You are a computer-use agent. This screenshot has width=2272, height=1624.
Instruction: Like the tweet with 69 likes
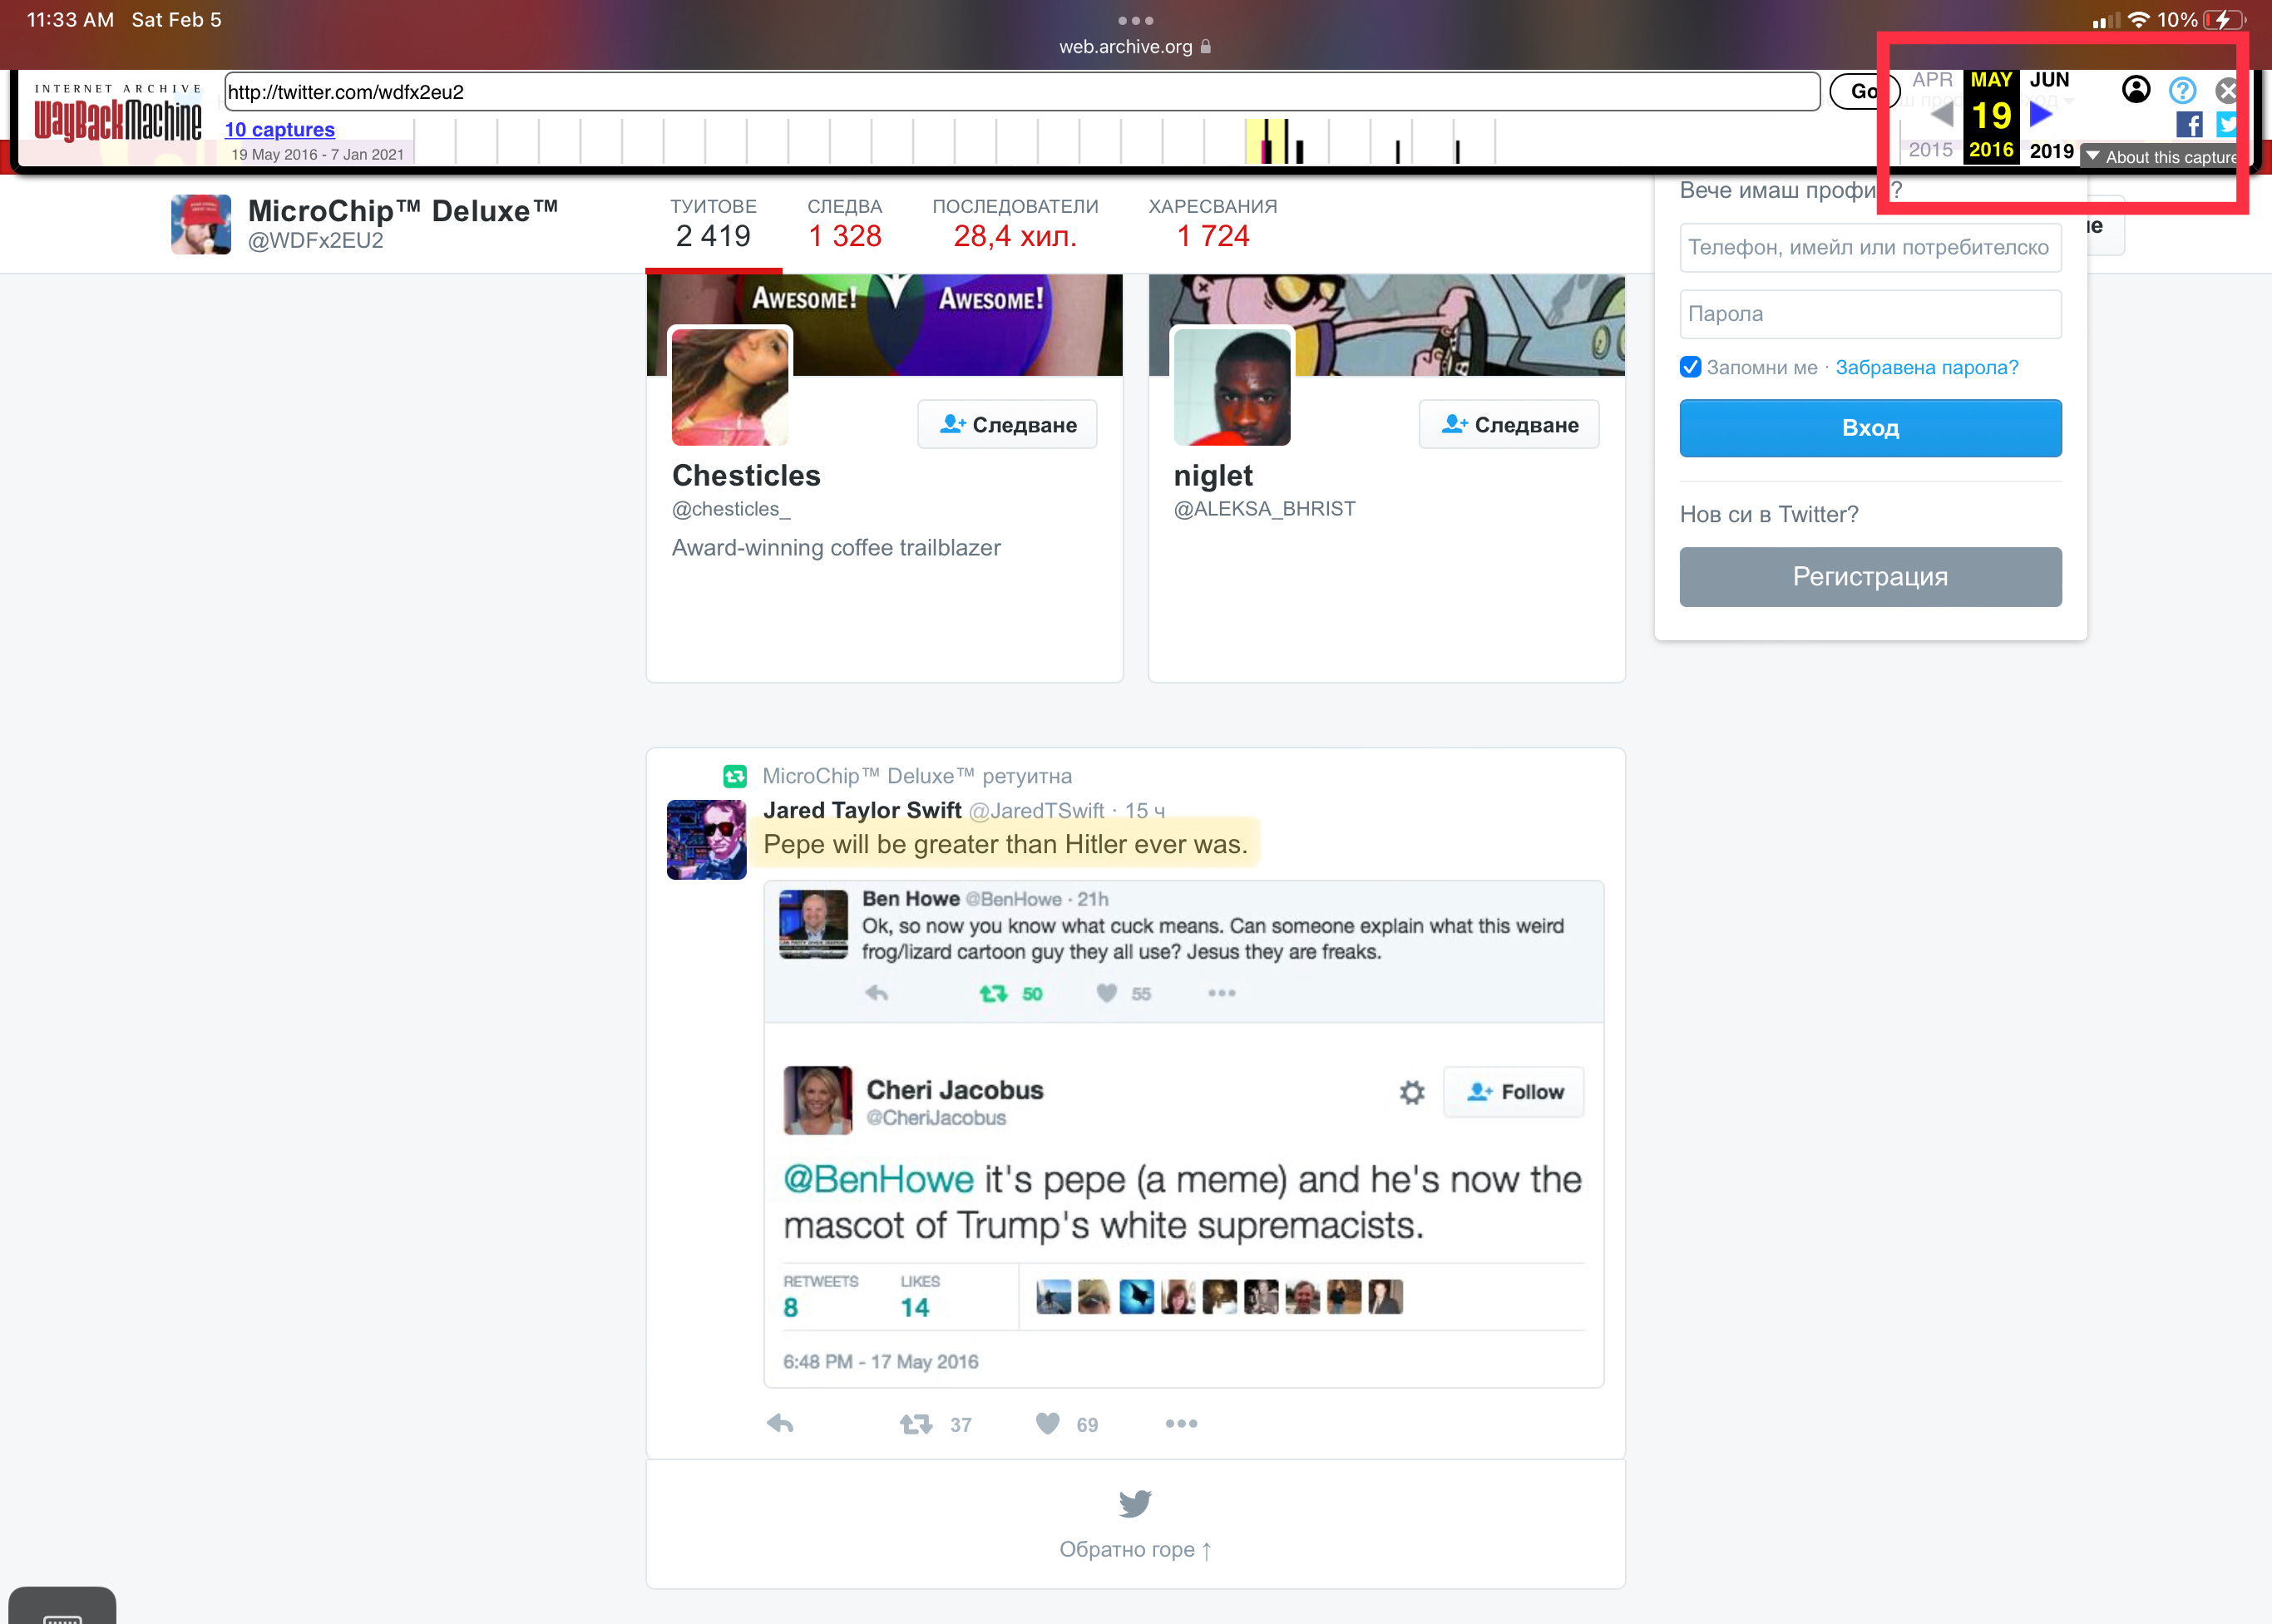1047,1424
